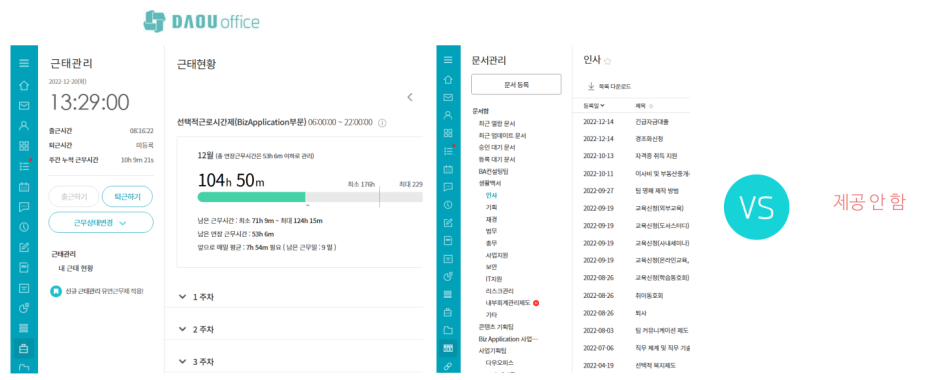Select 내부회계관리제도 folder in tree

[508, 302]
